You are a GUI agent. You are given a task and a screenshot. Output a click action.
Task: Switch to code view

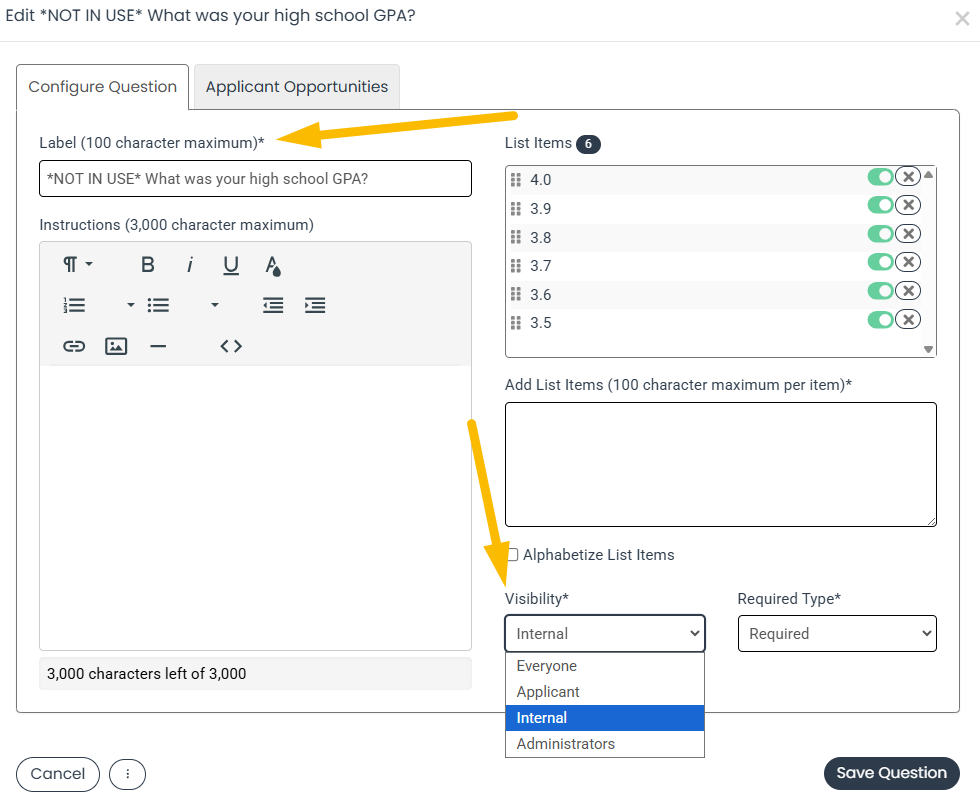(x=231, y=346)
